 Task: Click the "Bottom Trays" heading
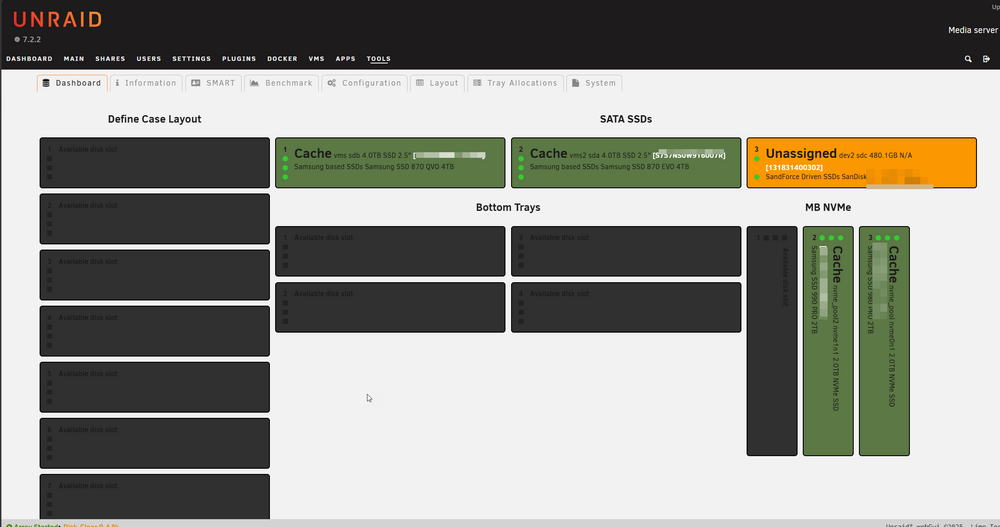[x=508, y=207]
